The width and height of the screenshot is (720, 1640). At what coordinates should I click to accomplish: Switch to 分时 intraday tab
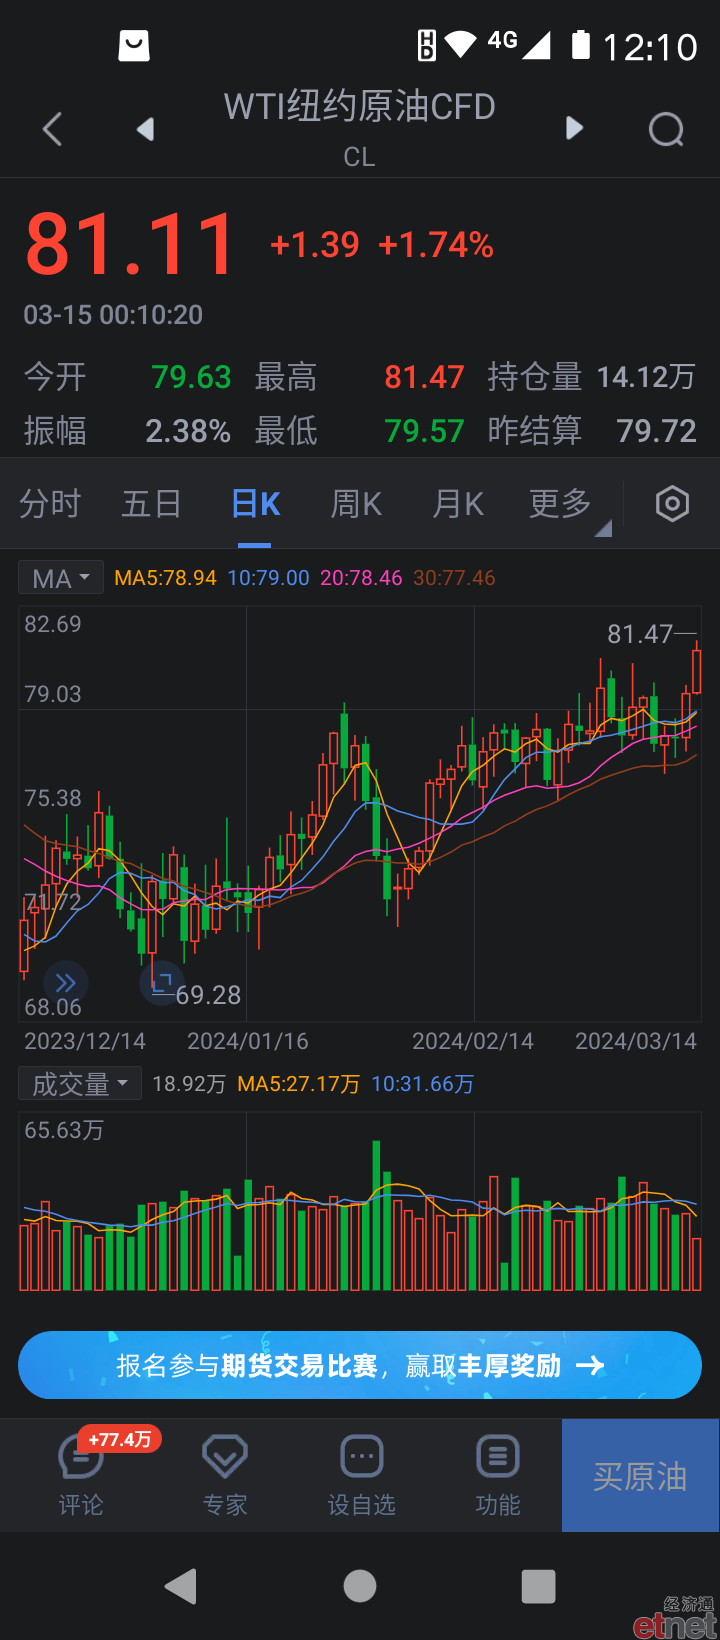pyautogui.click(x=50, y=504)
